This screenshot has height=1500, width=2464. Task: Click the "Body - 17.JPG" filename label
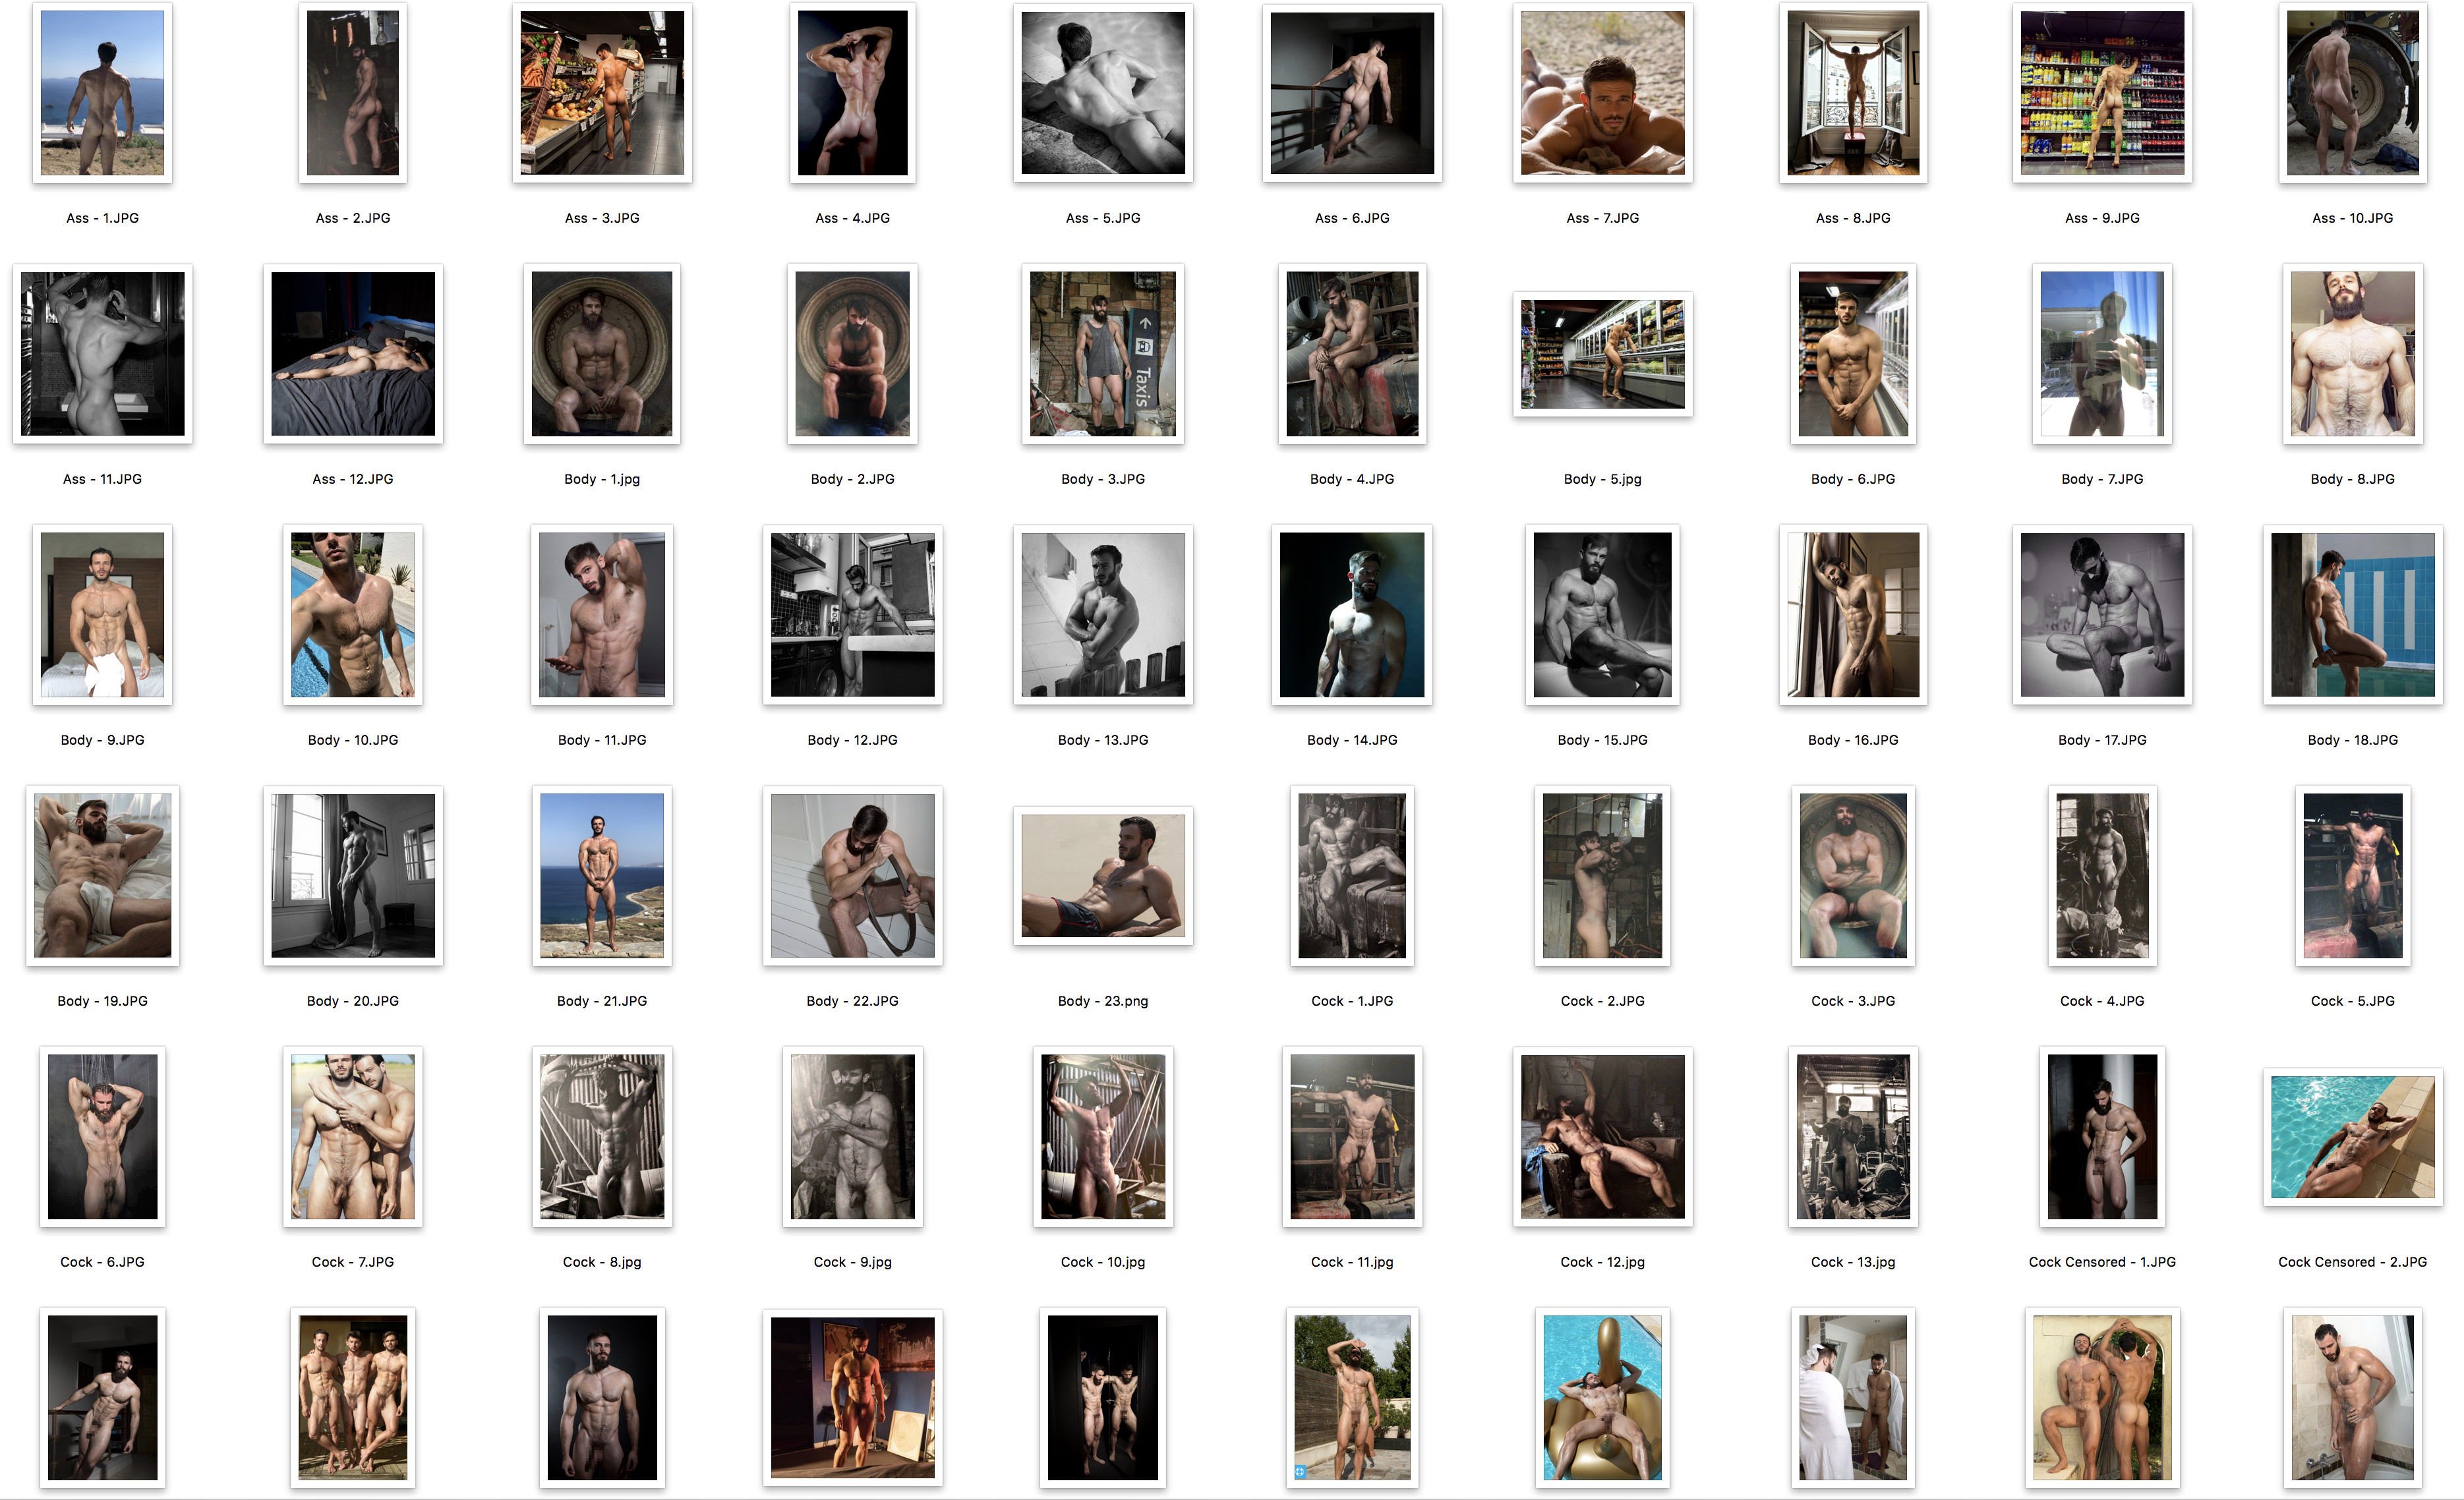tap(2102, 740)
